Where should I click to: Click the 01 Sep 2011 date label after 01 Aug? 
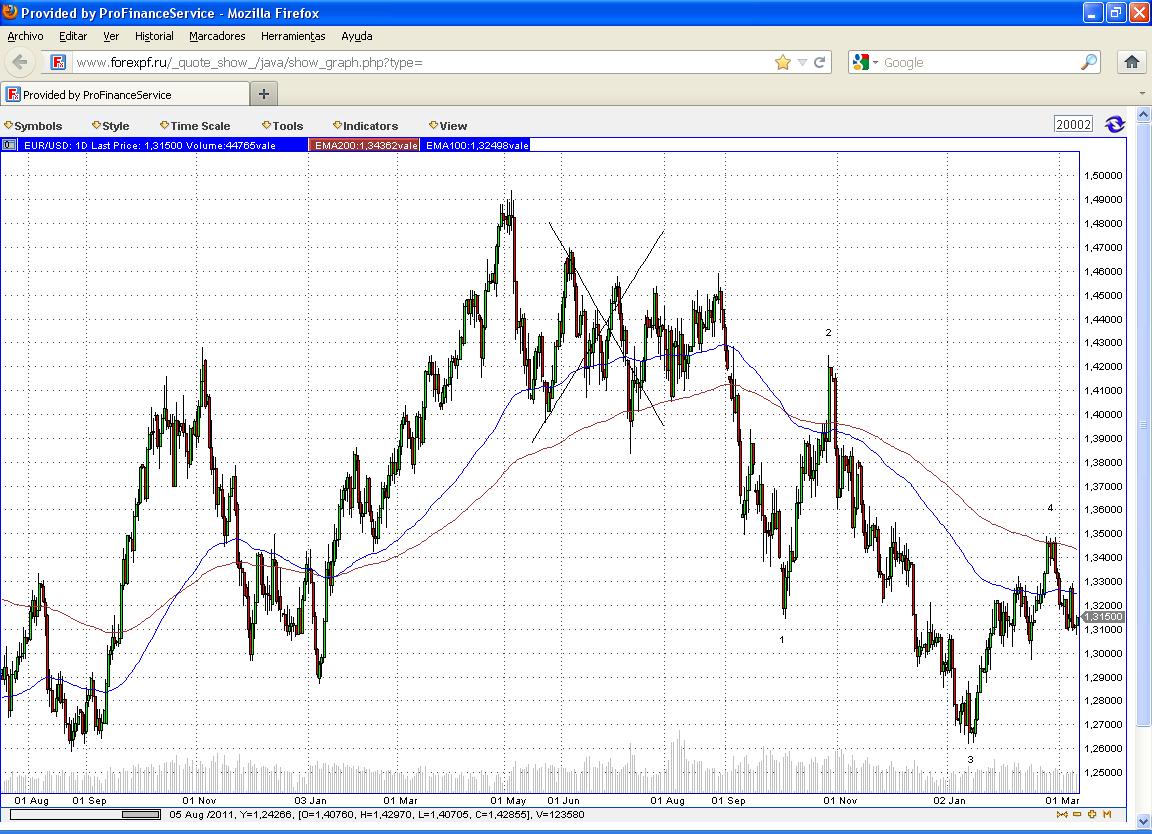tap(728, 800)
